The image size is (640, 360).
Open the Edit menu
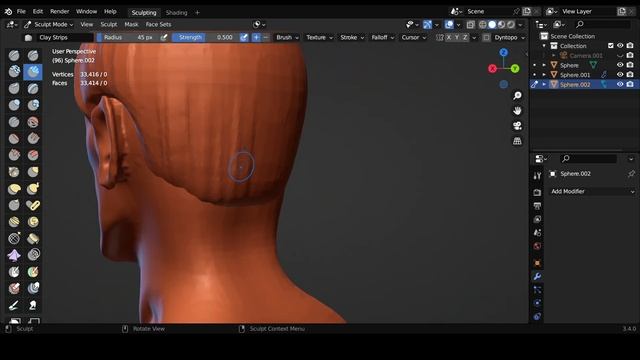[x=38, y=11]
